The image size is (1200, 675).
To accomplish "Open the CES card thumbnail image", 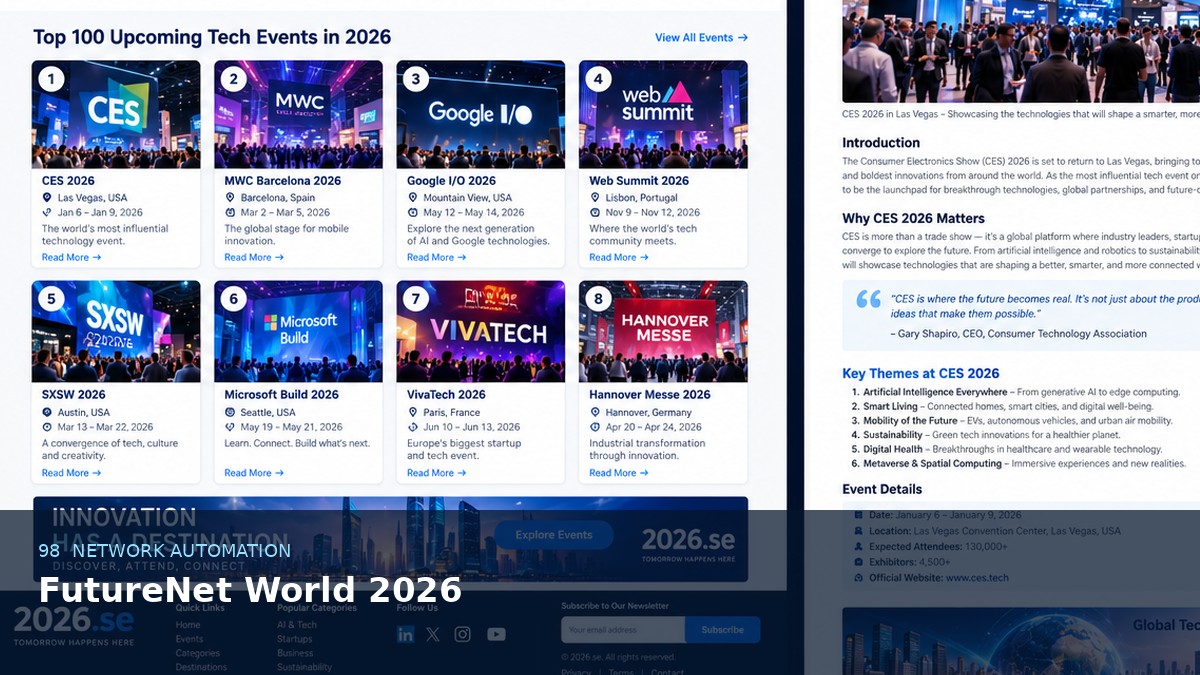I will click(x=116, y=114).
